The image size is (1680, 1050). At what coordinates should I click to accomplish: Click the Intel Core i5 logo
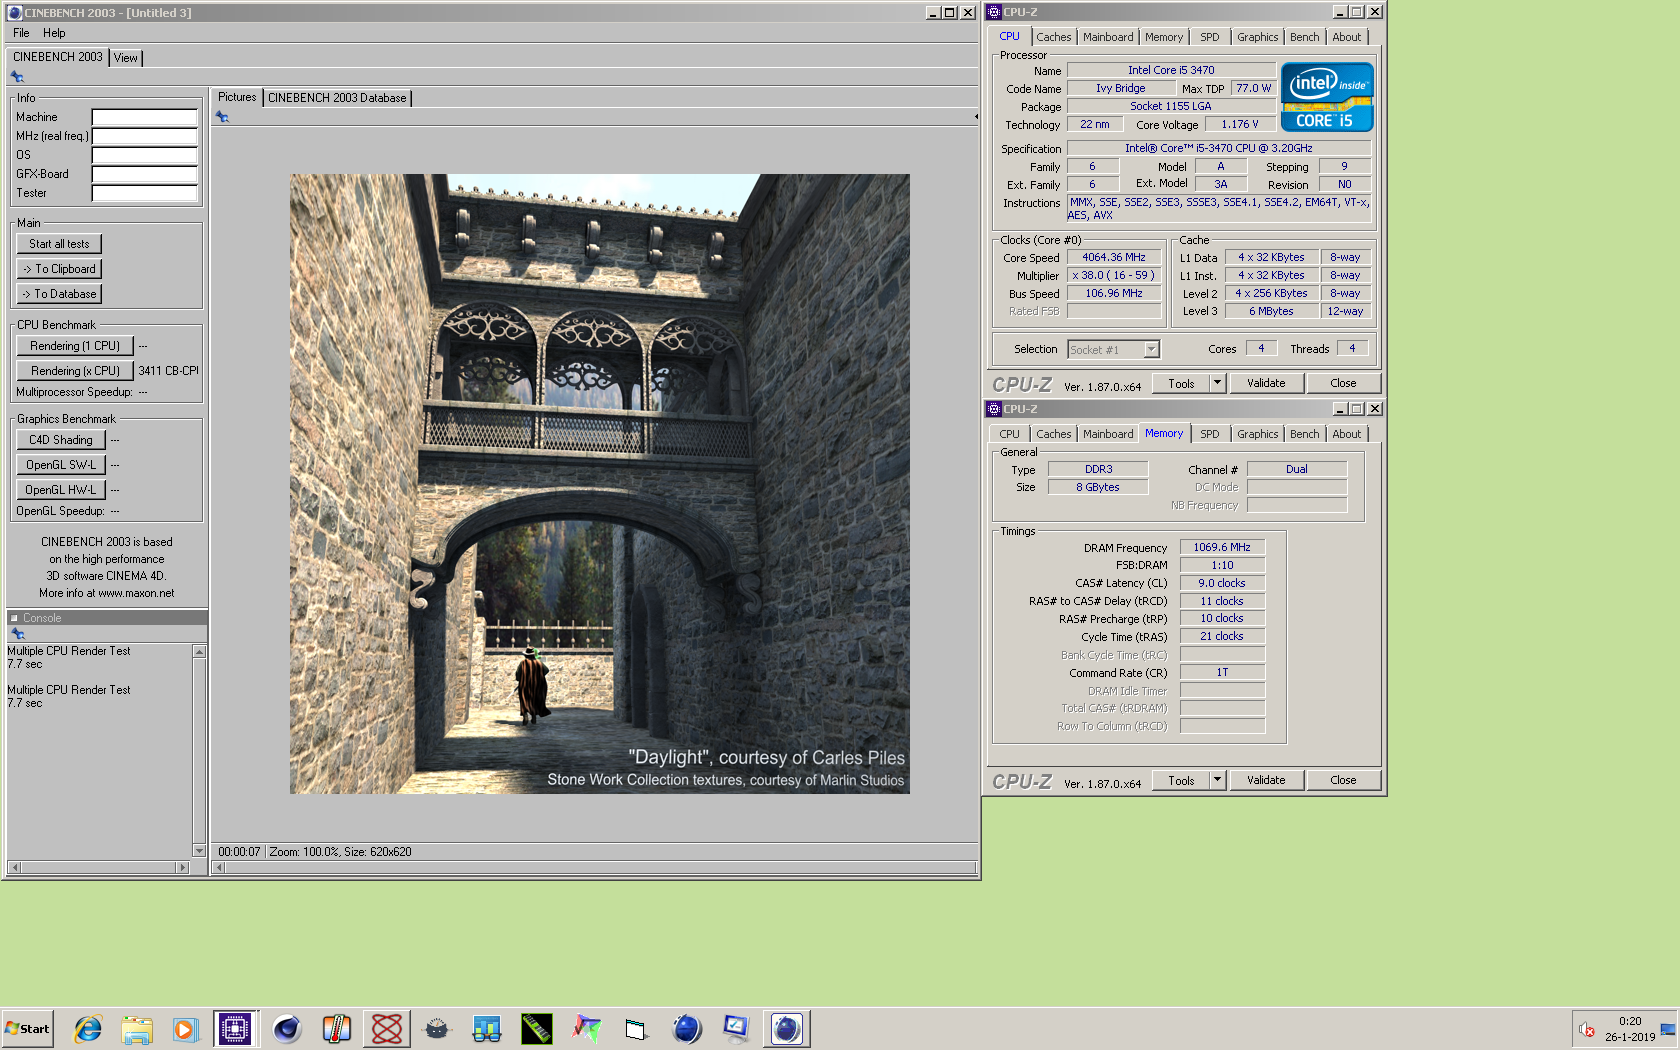point(1327,97)
